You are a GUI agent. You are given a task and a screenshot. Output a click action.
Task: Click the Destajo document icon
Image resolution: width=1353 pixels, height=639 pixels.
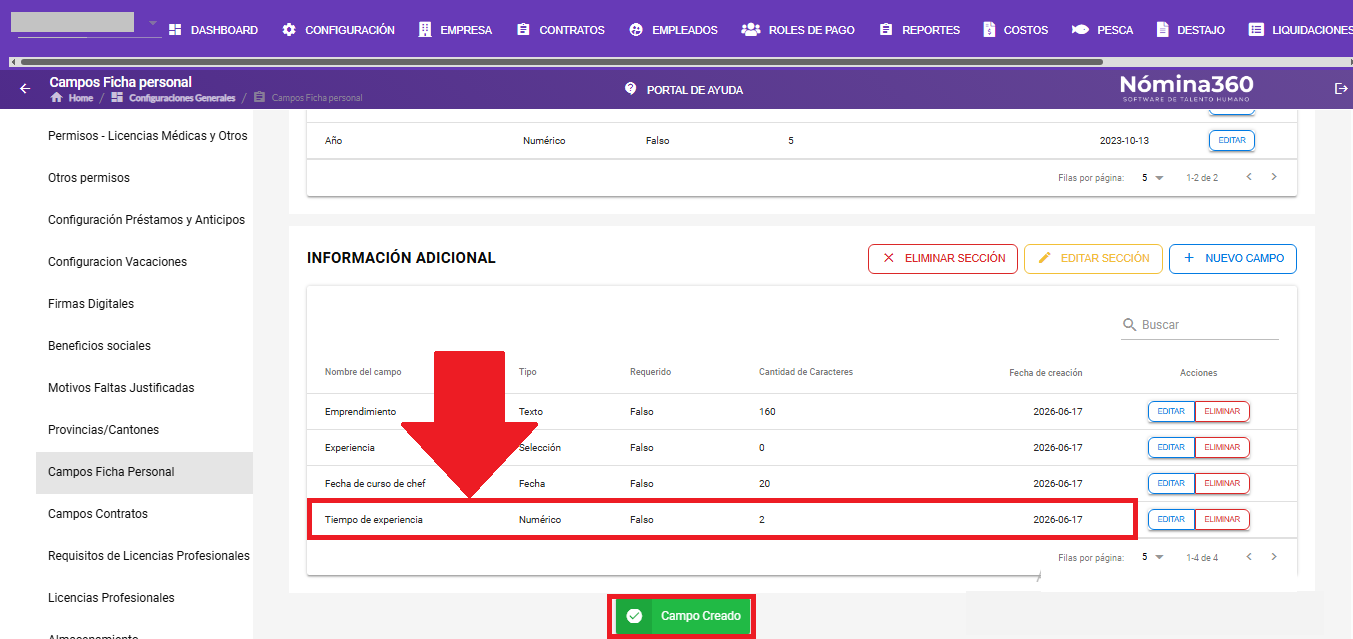pos(1162,30)
